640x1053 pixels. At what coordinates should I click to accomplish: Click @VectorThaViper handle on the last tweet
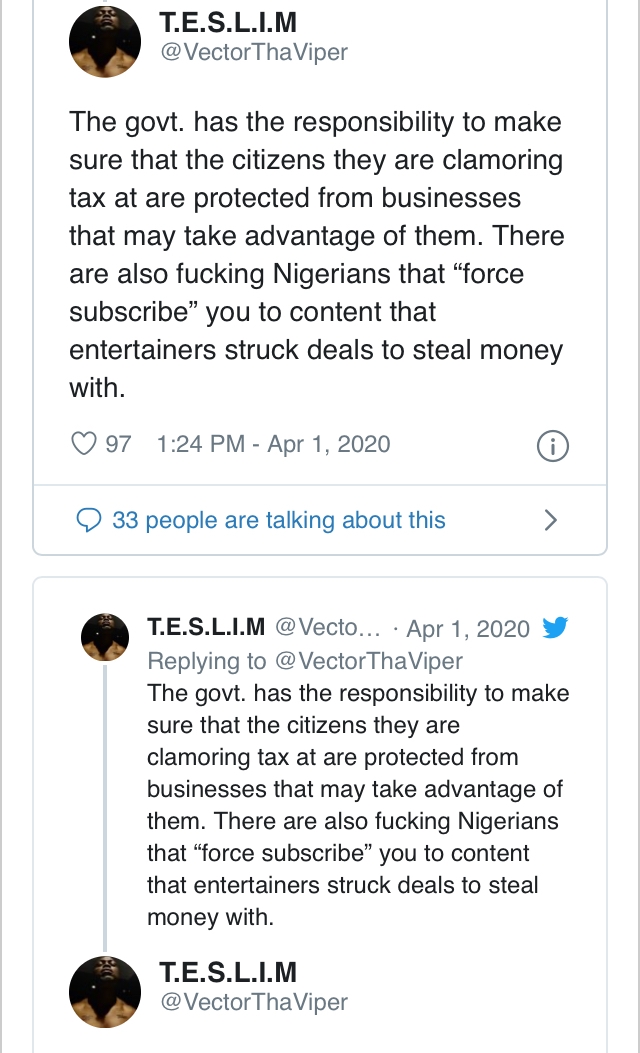click(254, 1001)
